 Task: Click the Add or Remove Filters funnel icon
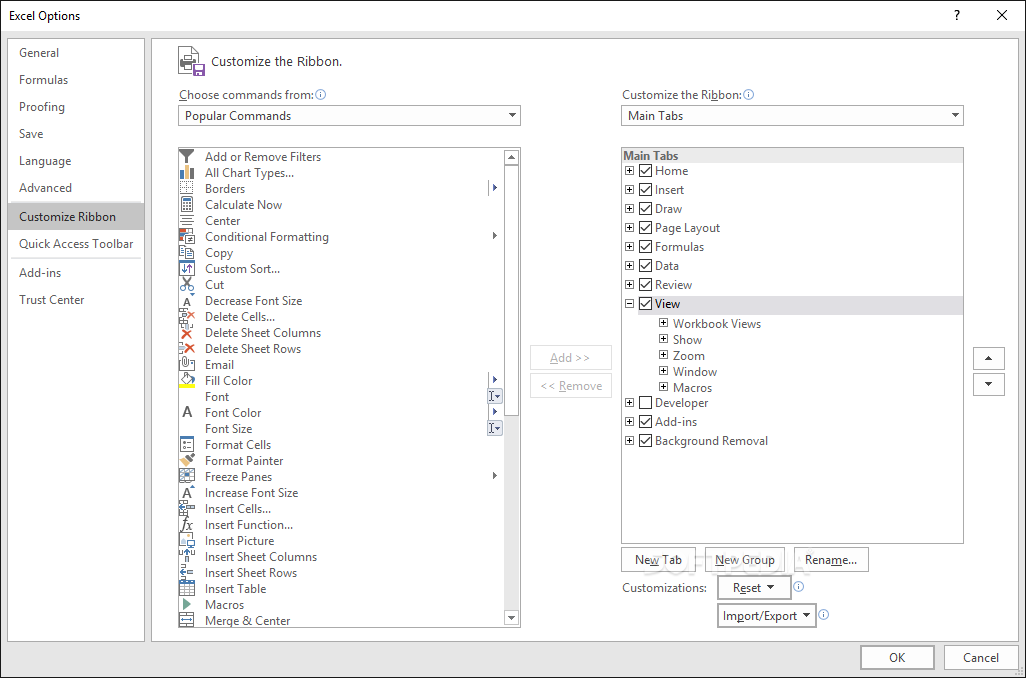[186, 156]
